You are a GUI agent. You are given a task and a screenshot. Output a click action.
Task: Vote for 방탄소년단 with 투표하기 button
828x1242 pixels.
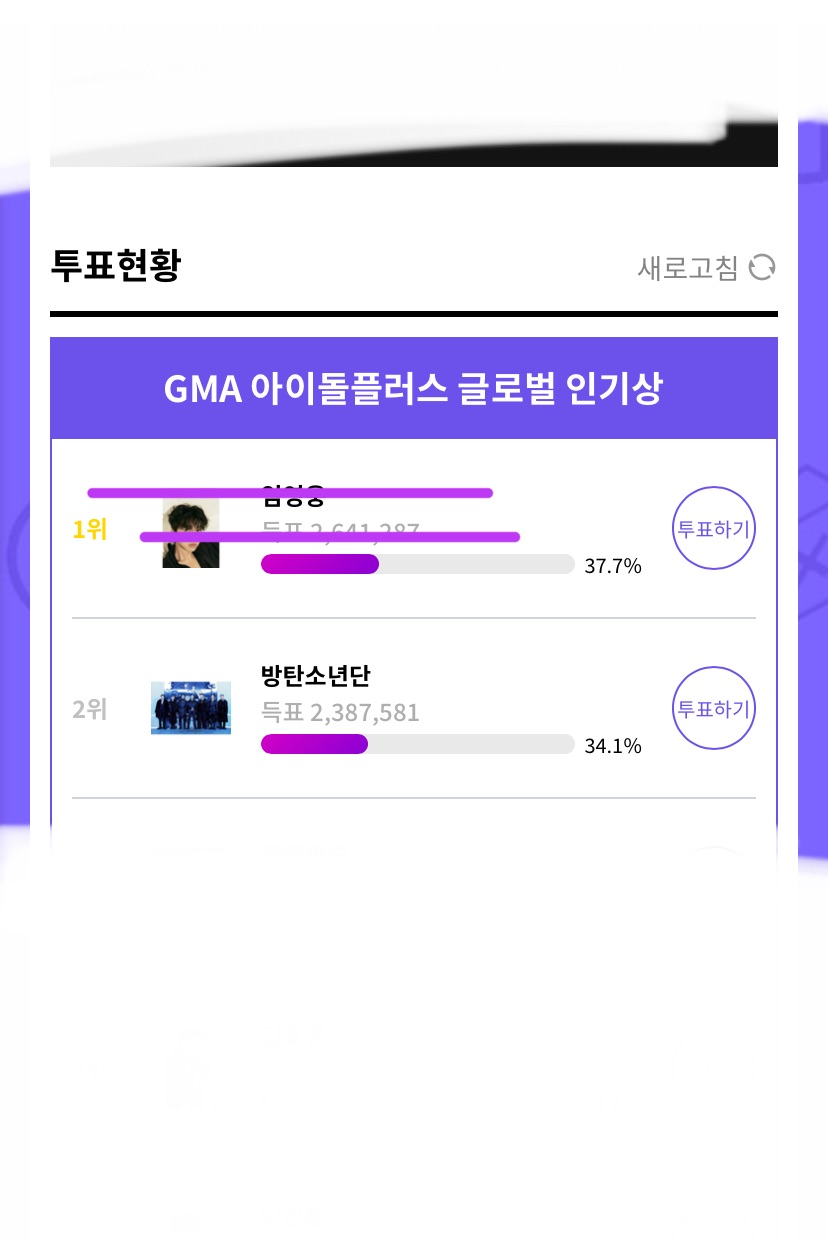pos(713,709)
